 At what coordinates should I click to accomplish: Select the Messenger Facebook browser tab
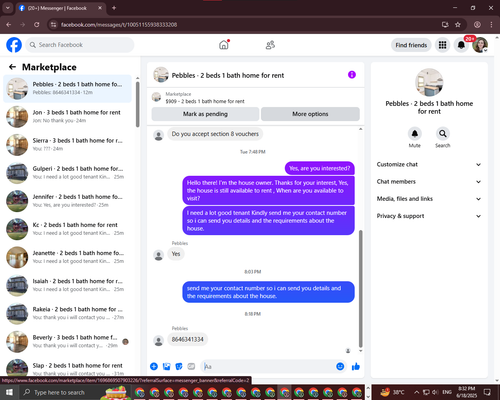pos(60,8)
